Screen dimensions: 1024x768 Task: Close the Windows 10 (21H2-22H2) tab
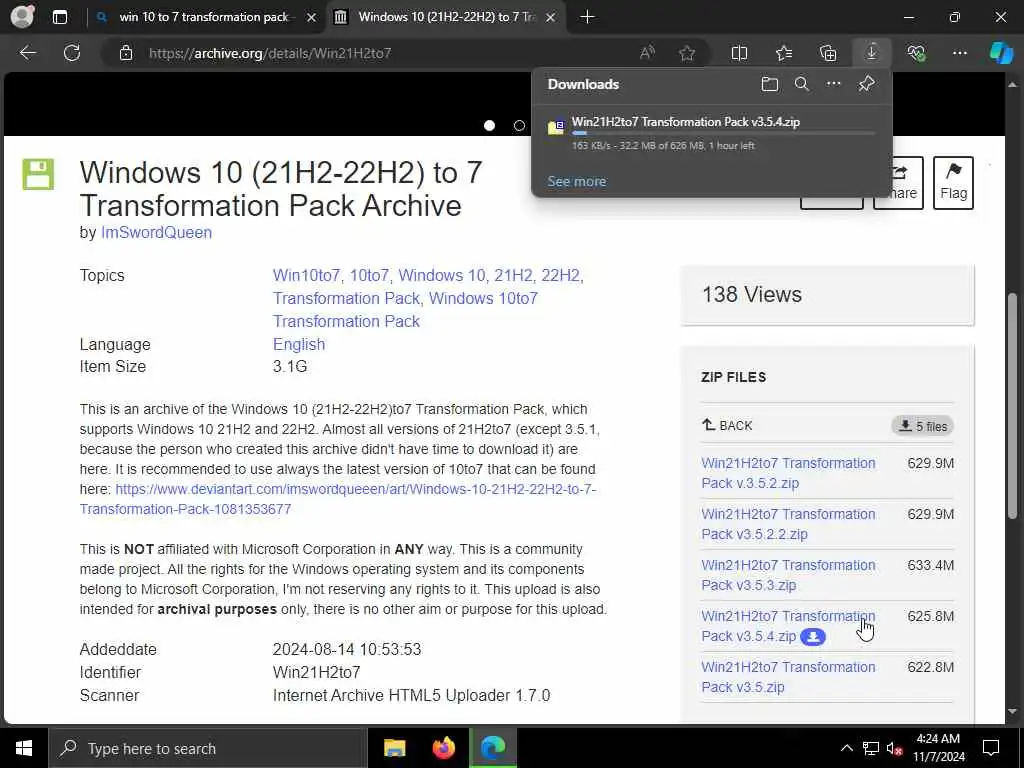[x=551, y=17]
